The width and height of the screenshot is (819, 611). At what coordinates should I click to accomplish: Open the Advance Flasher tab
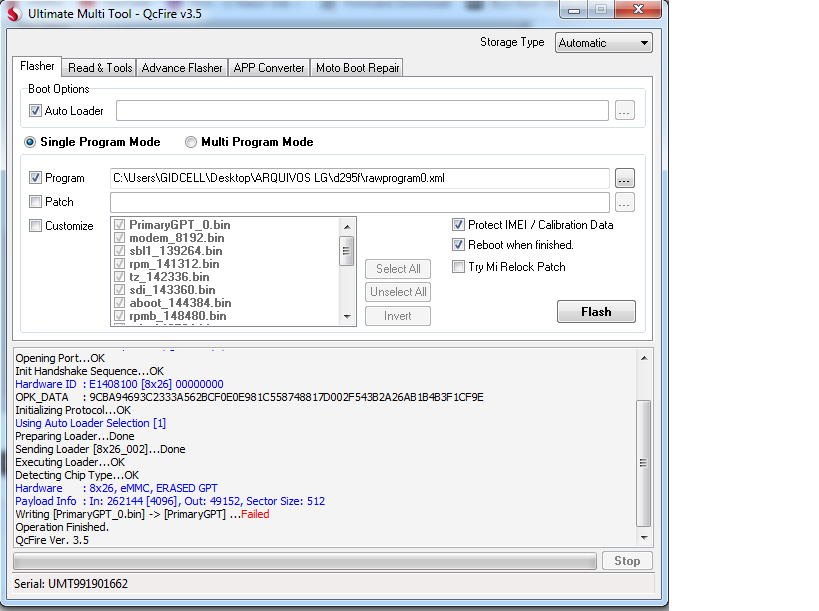182,68
